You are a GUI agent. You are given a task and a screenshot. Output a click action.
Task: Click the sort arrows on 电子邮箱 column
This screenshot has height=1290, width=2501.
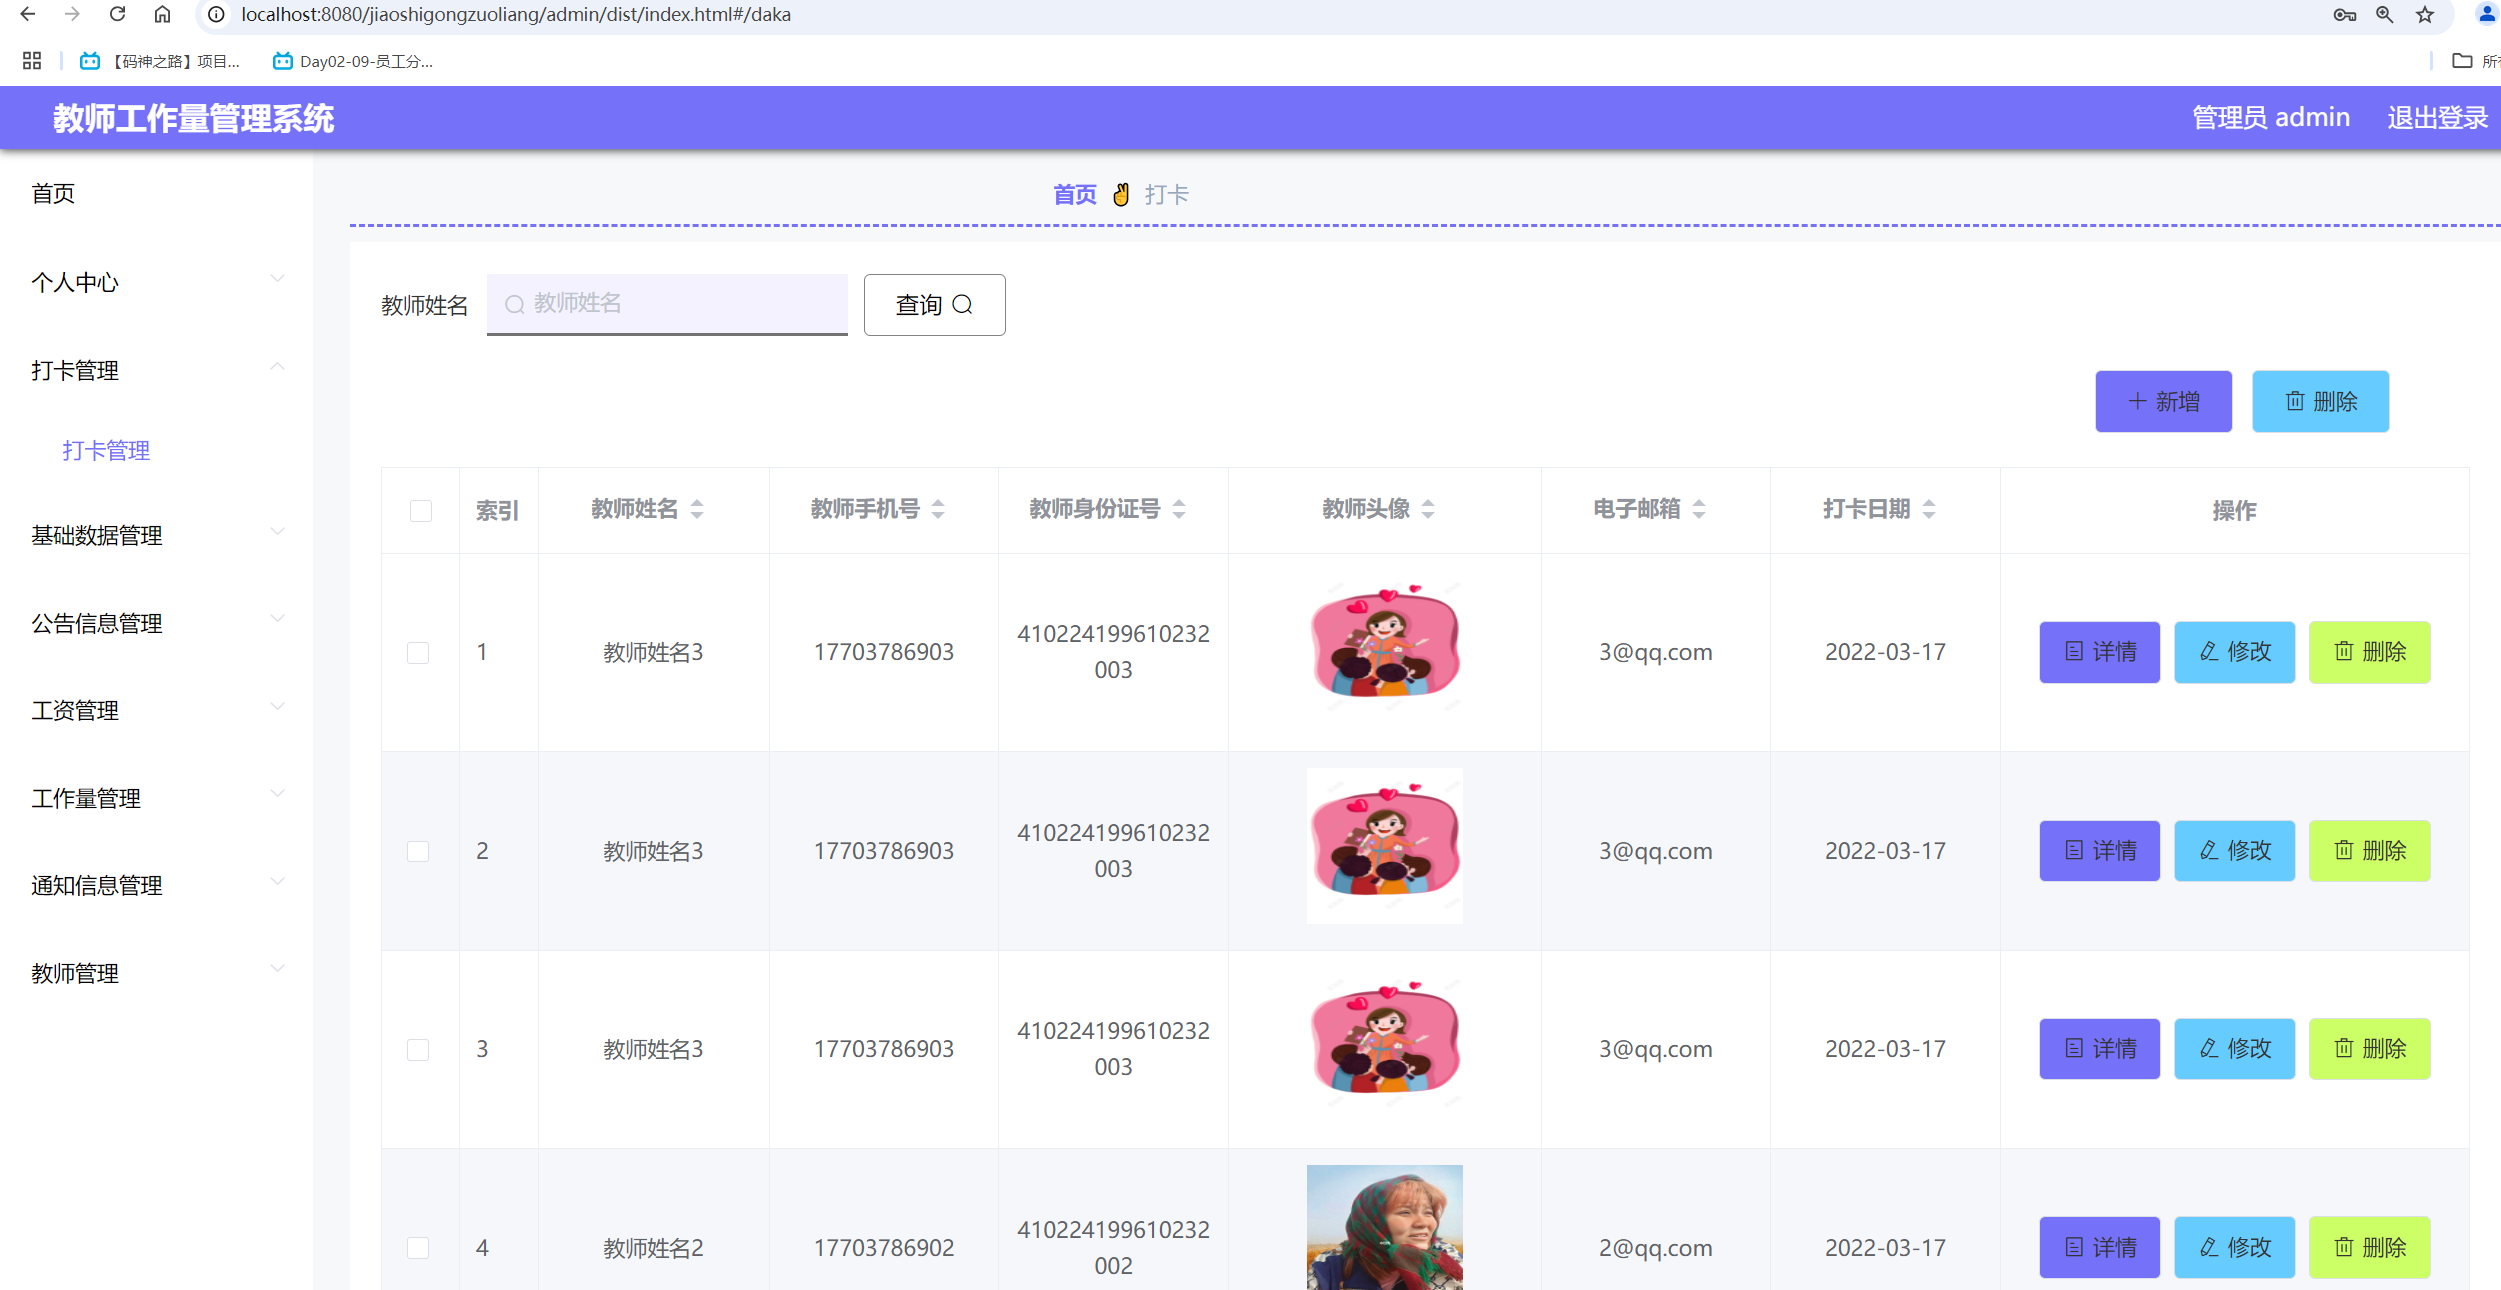[1700, 510]
